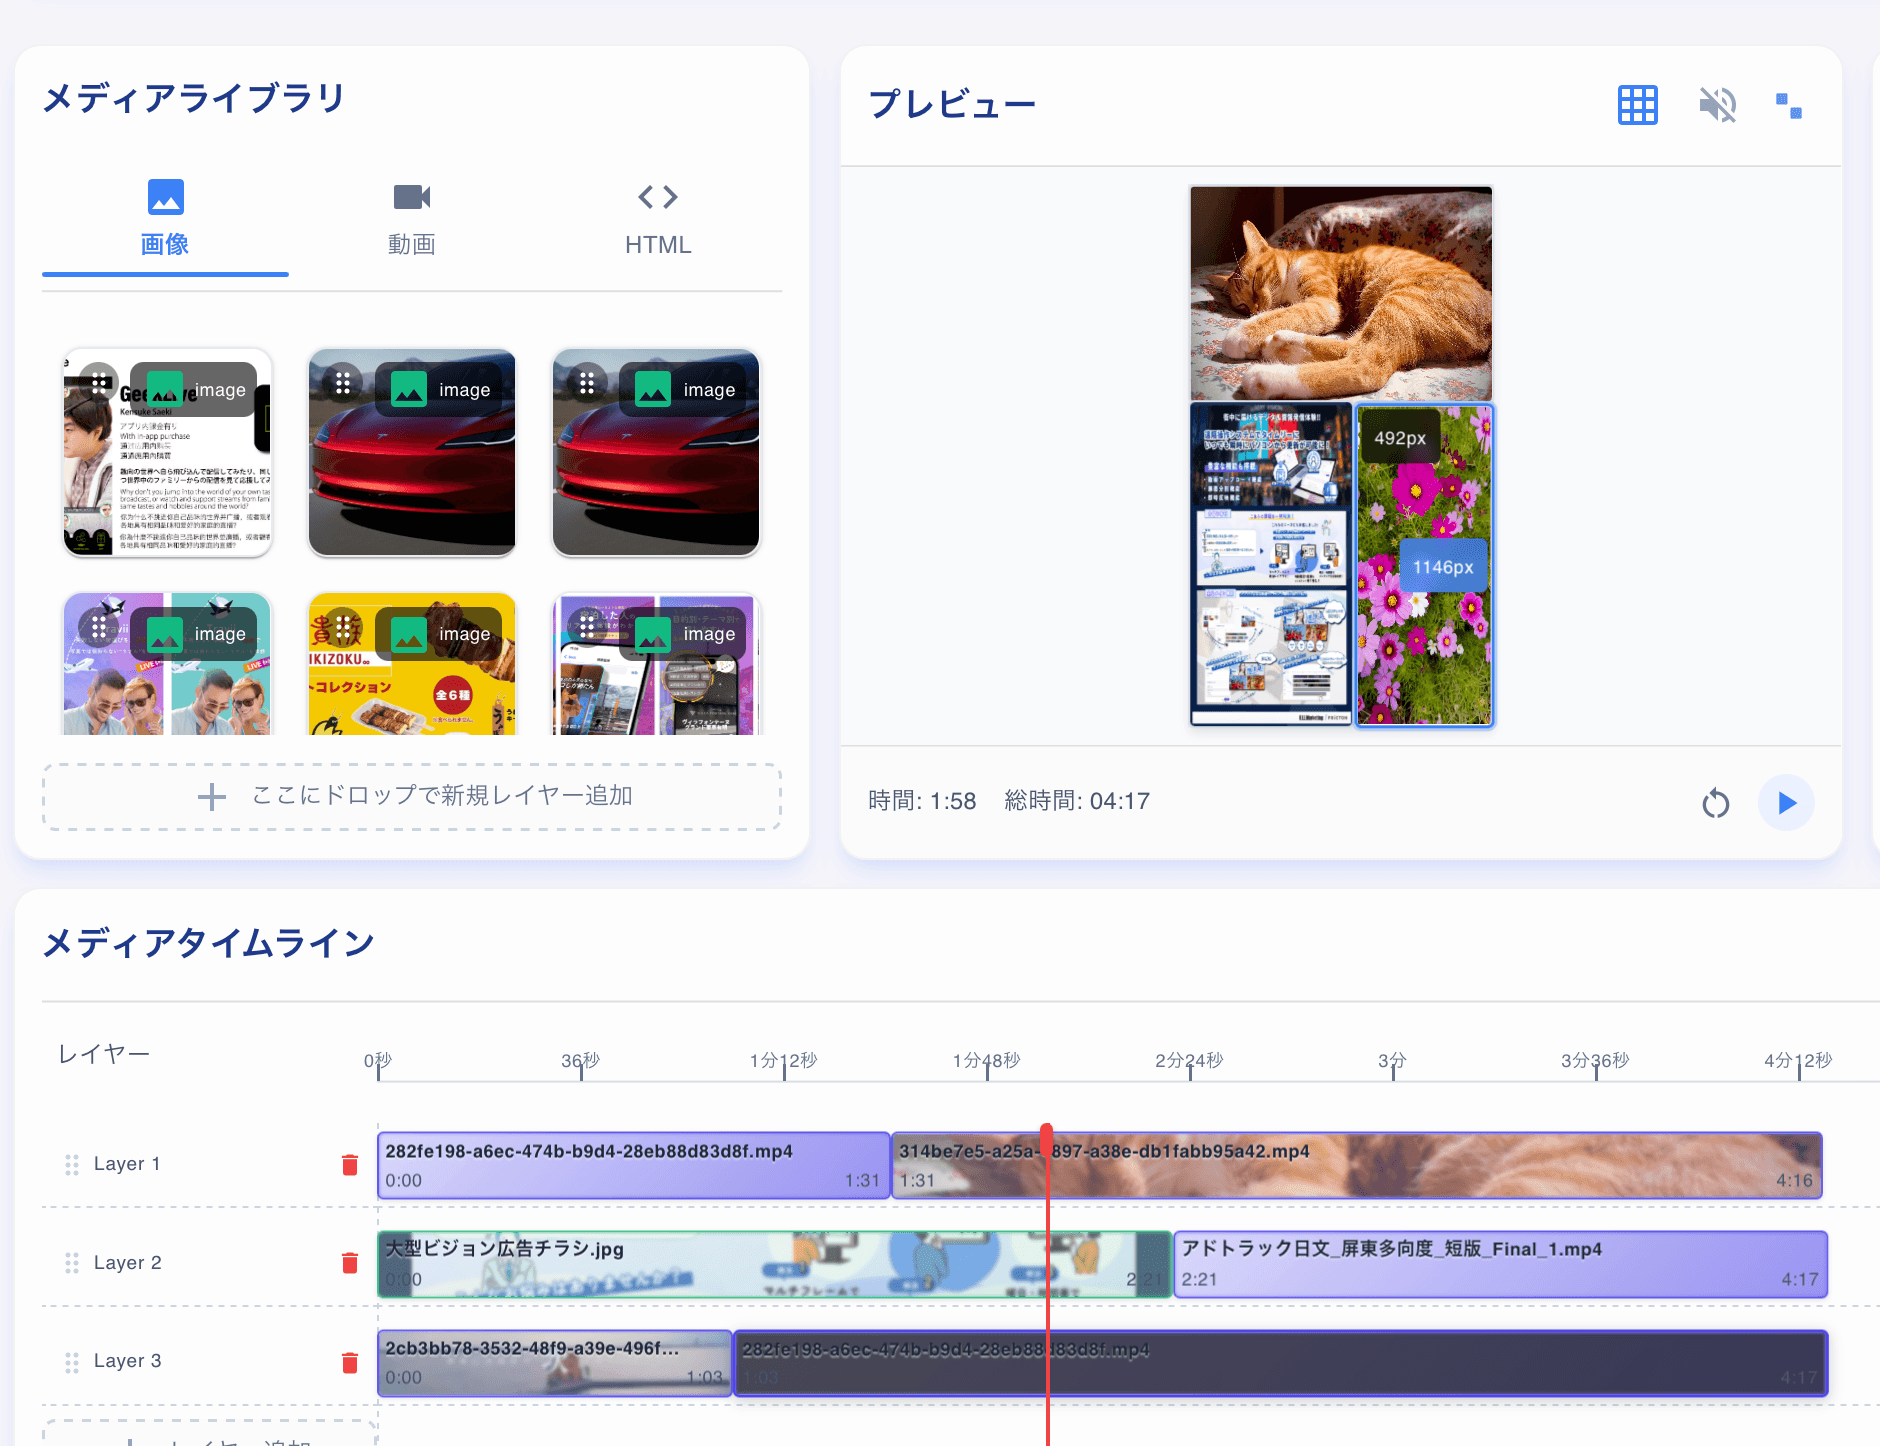Click the drag handle next to Layer 1

click(71, 1164)
